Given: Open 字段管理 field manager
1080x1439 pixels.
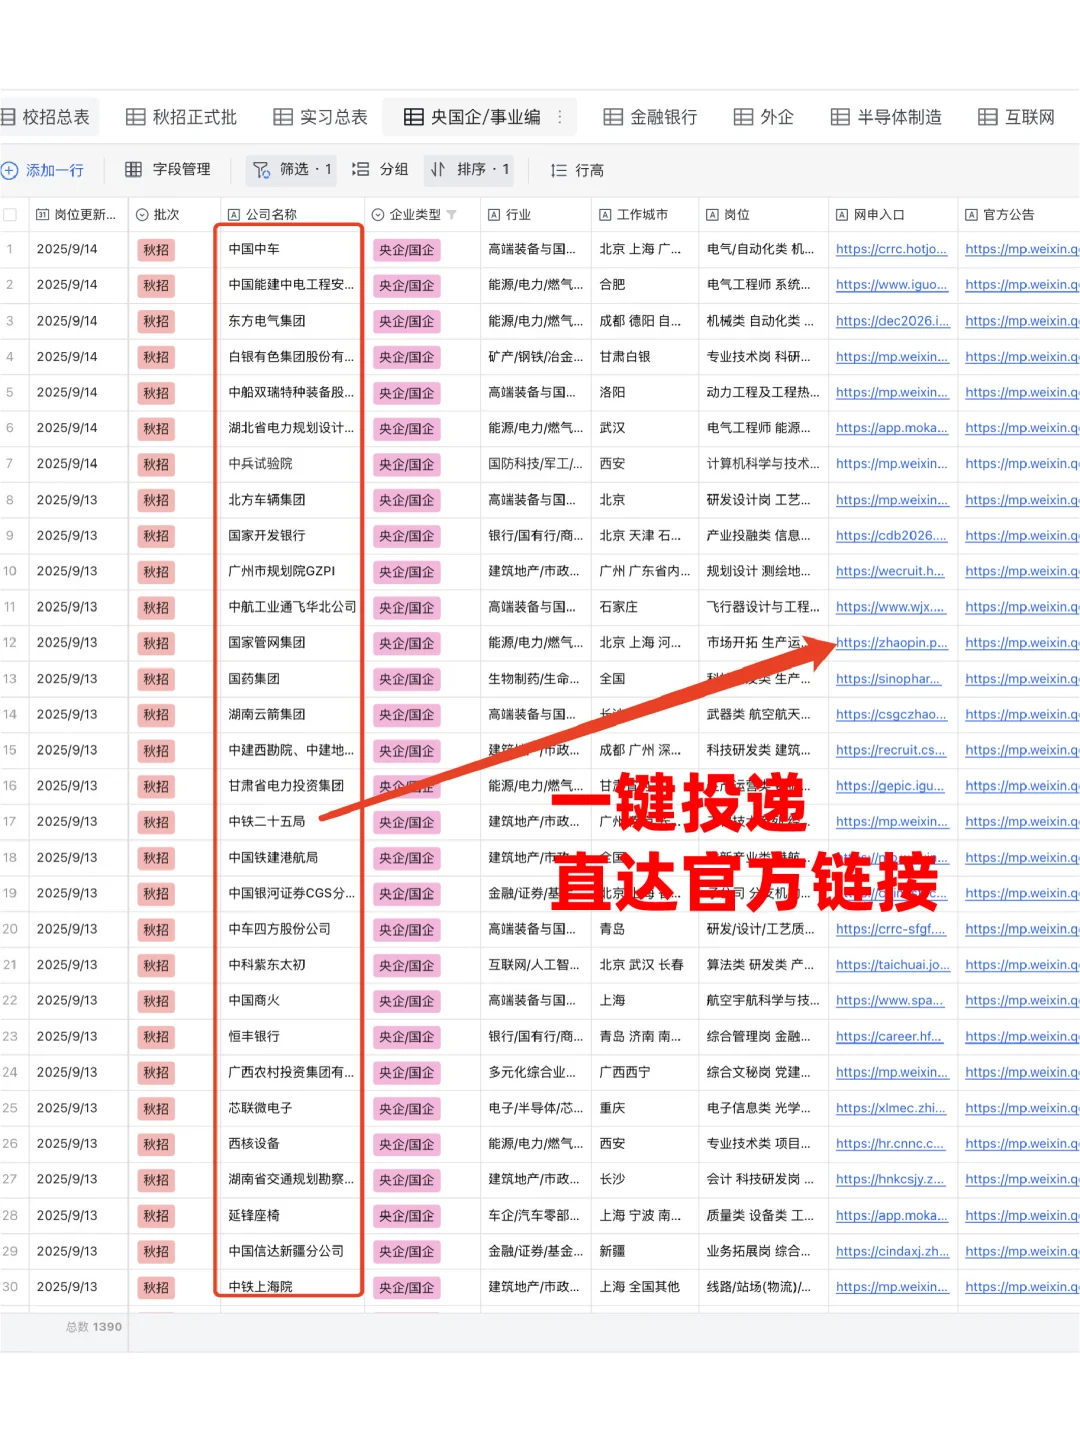Looking at the screenshot, I should coord(168,170).
